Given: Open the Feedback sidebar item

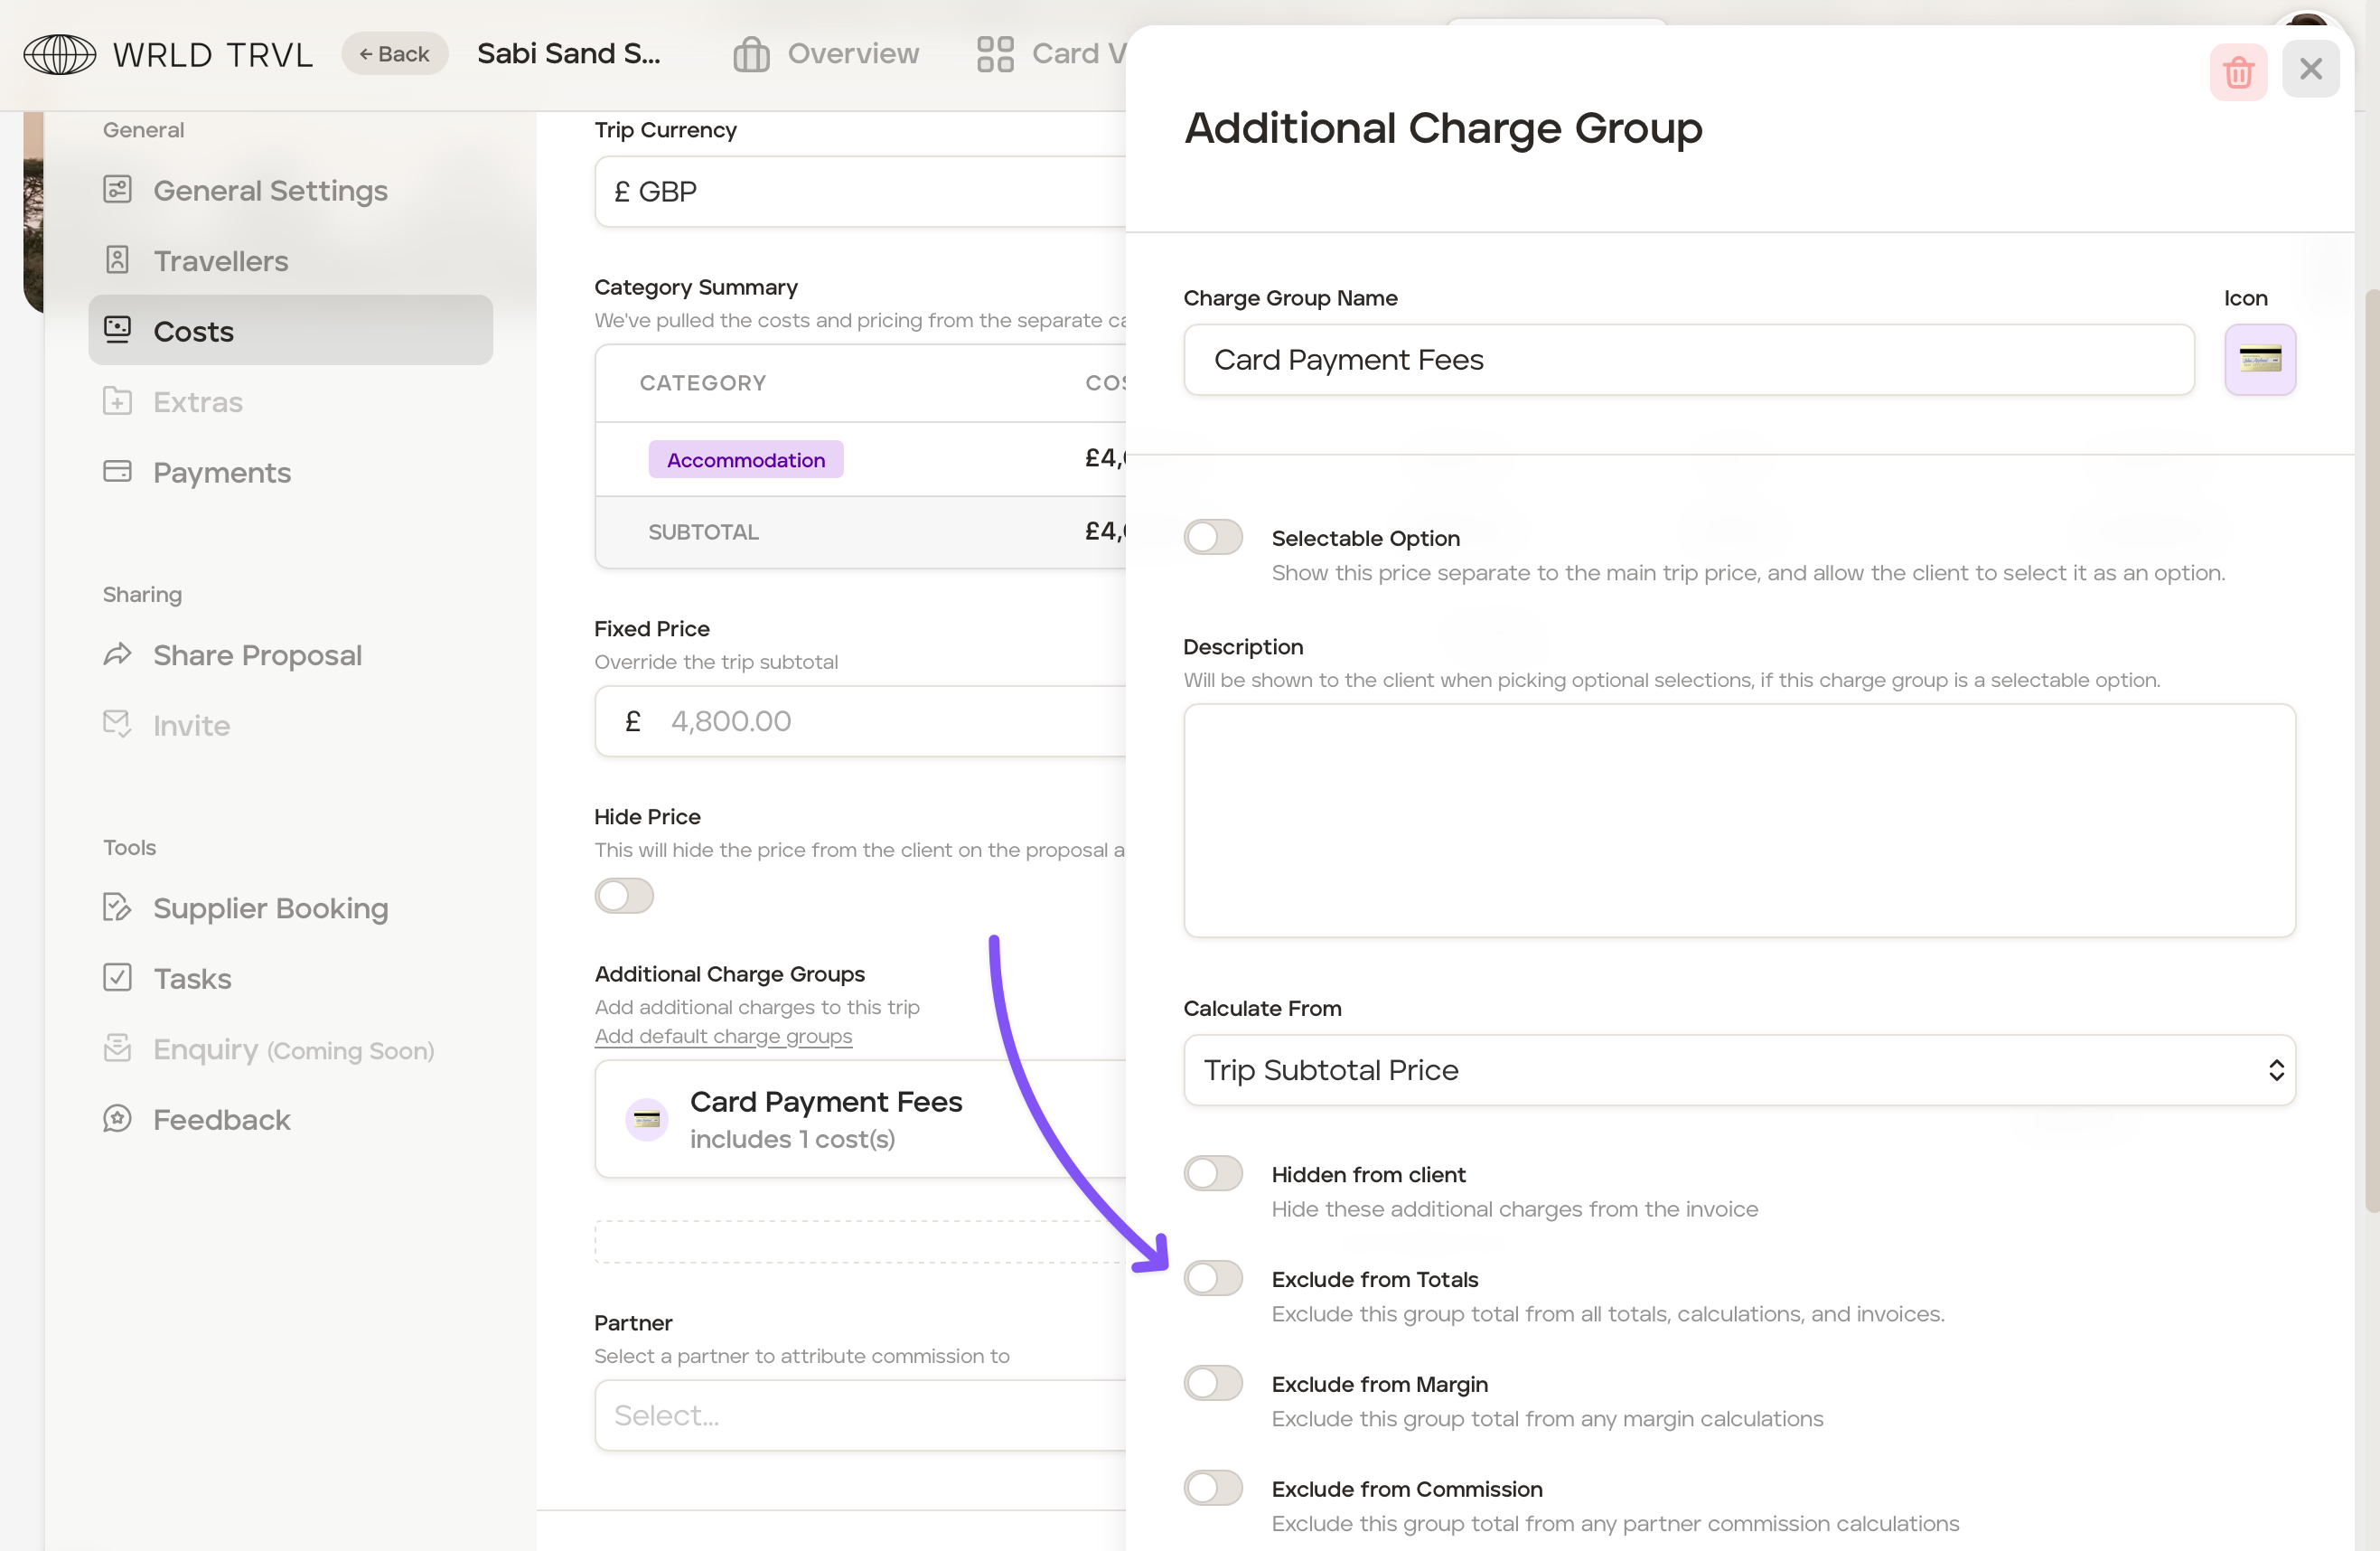Looking at the screenshot, I should point(221,1119).
